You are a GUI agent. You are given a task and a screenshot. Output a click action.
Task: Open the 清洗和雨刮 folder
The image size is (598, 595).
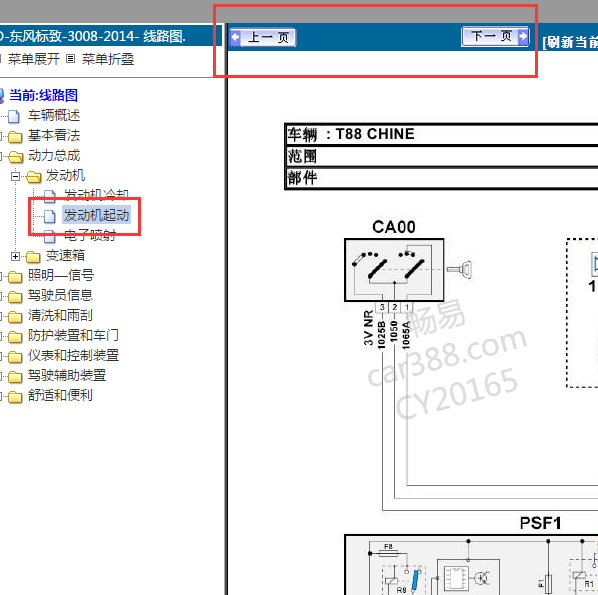(60, 315)
